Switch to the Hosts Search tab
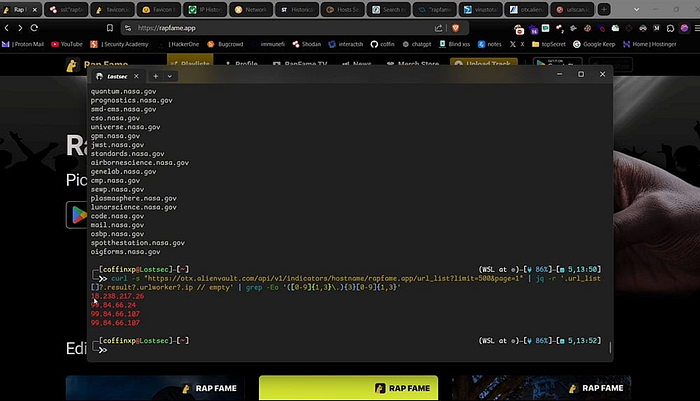The image size is (700, 401). 342,9
